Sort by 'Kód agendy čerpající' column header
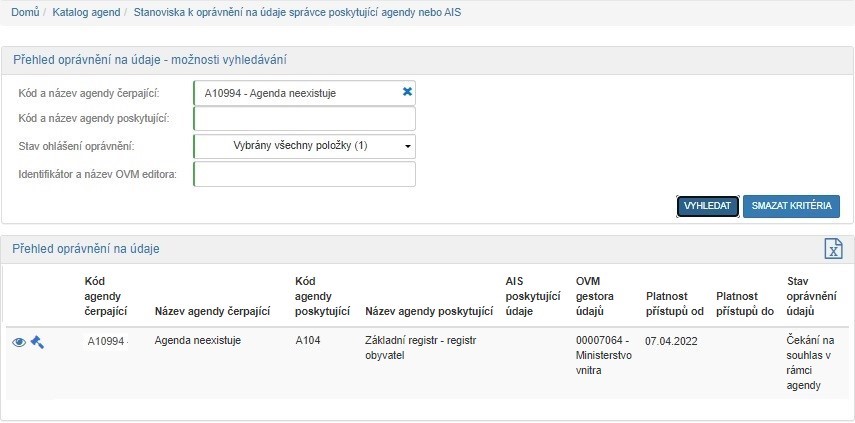The image size is (855, 423). click(106, 297)
